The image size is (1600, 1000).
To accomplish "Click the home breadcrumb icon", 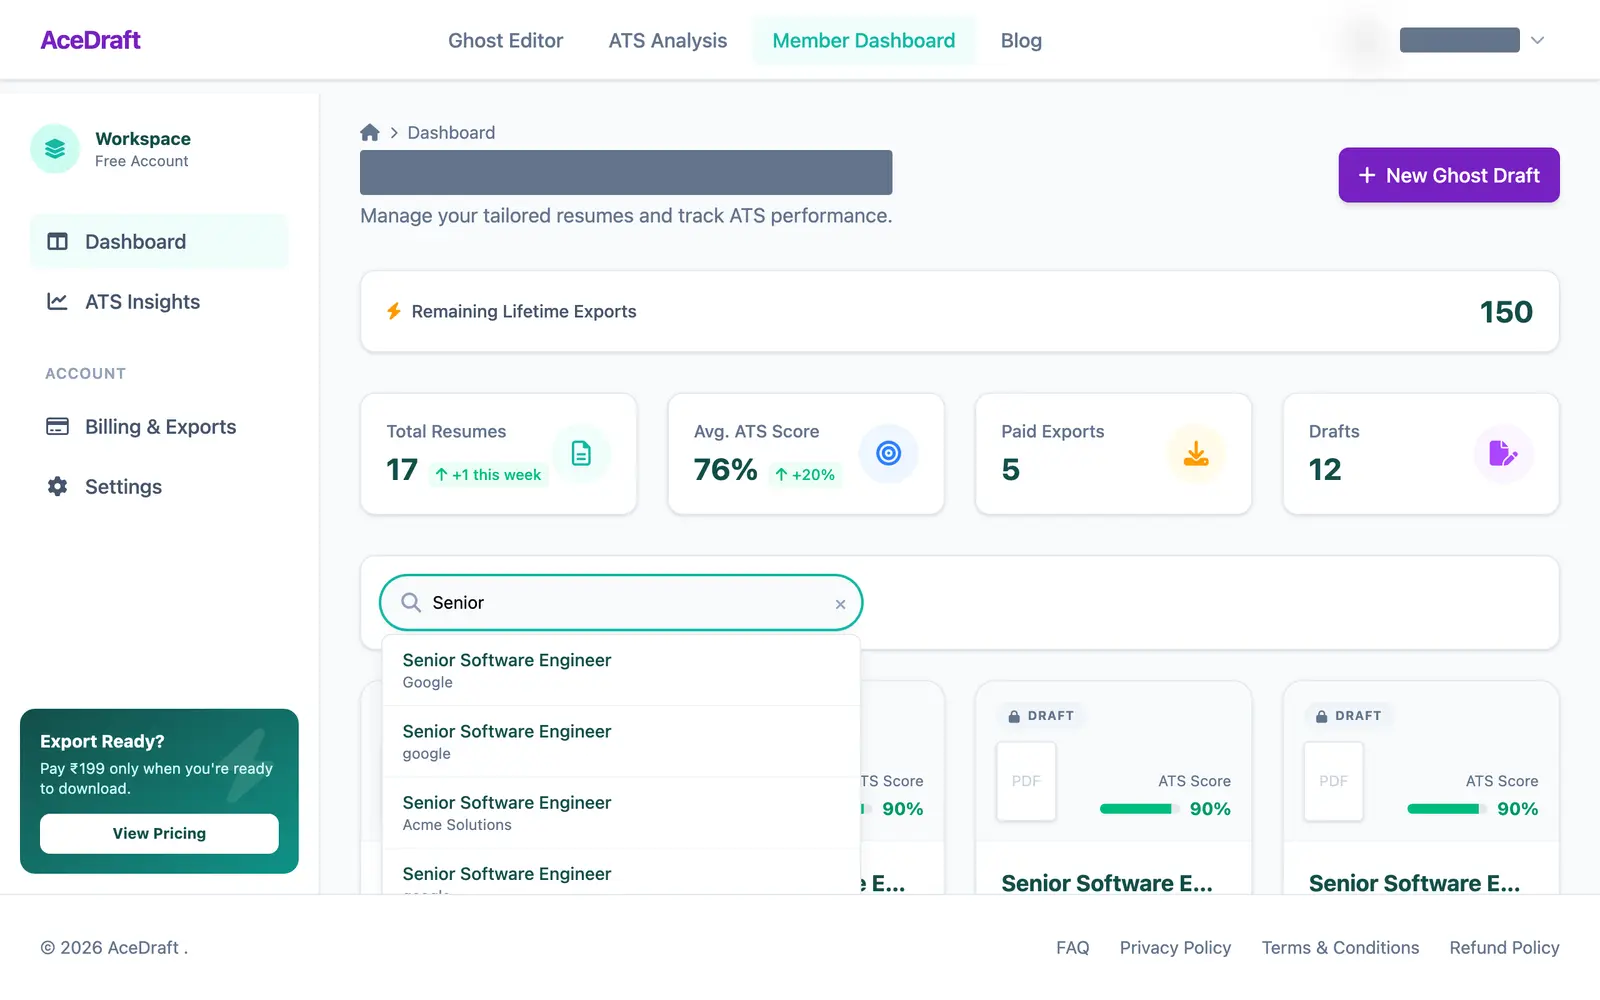I will click(370, 133).
